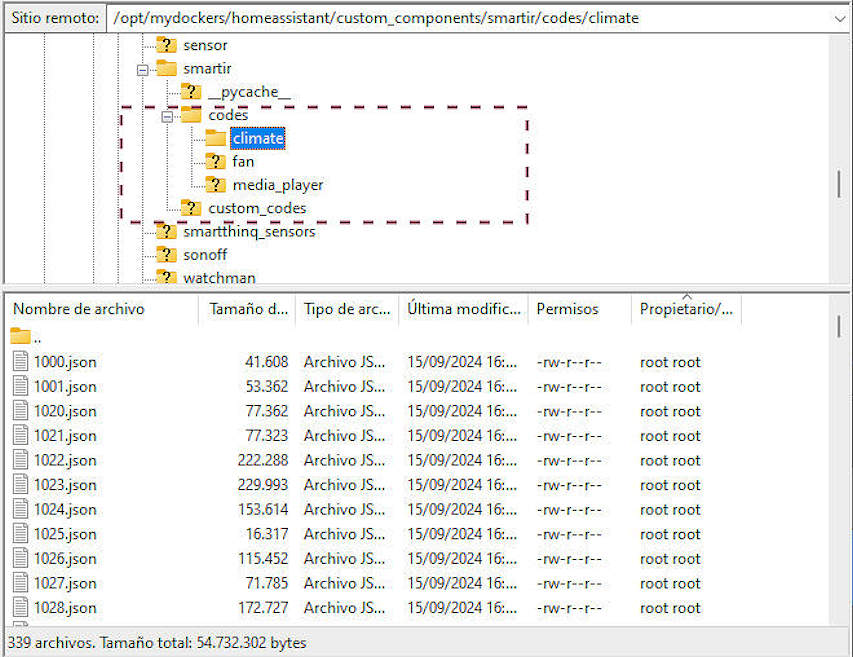Collapse the codes folder tree node
This screenshot has height=657, width=853.
coord(168,116)
